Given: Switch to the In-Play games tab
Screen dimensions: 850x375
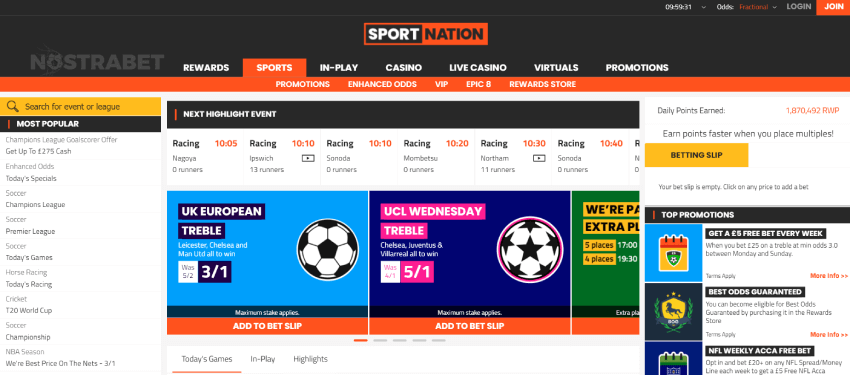Looking at the screenshot, I should tap(262, 359).
